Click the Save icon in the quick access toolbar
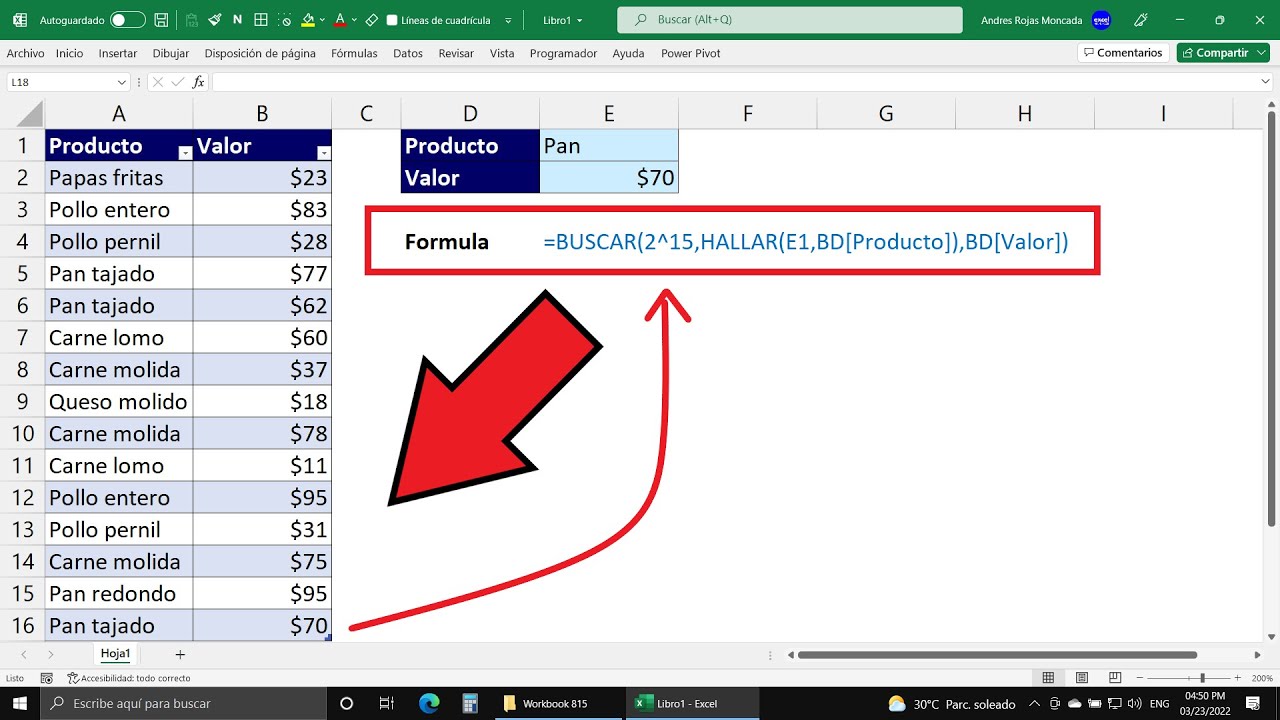Screen dimensions: 1280x720 [161, 20]
